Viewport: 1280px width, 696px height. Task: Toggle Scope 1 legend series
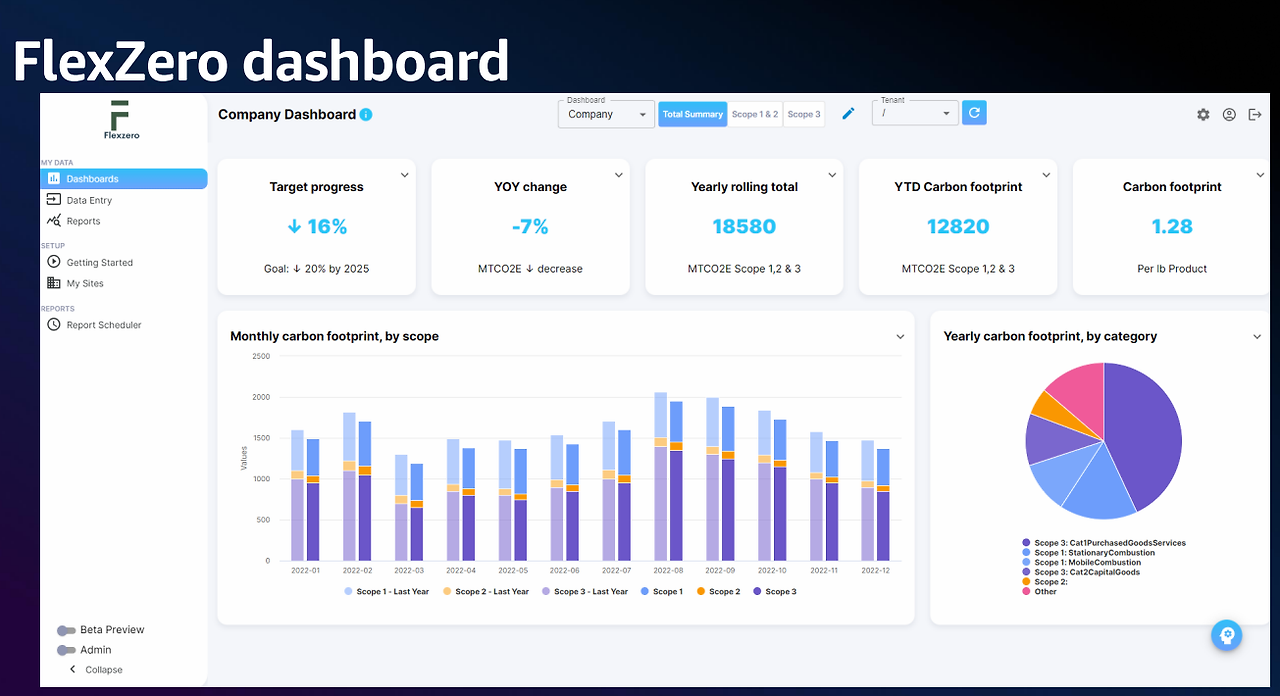coord(662,592)
